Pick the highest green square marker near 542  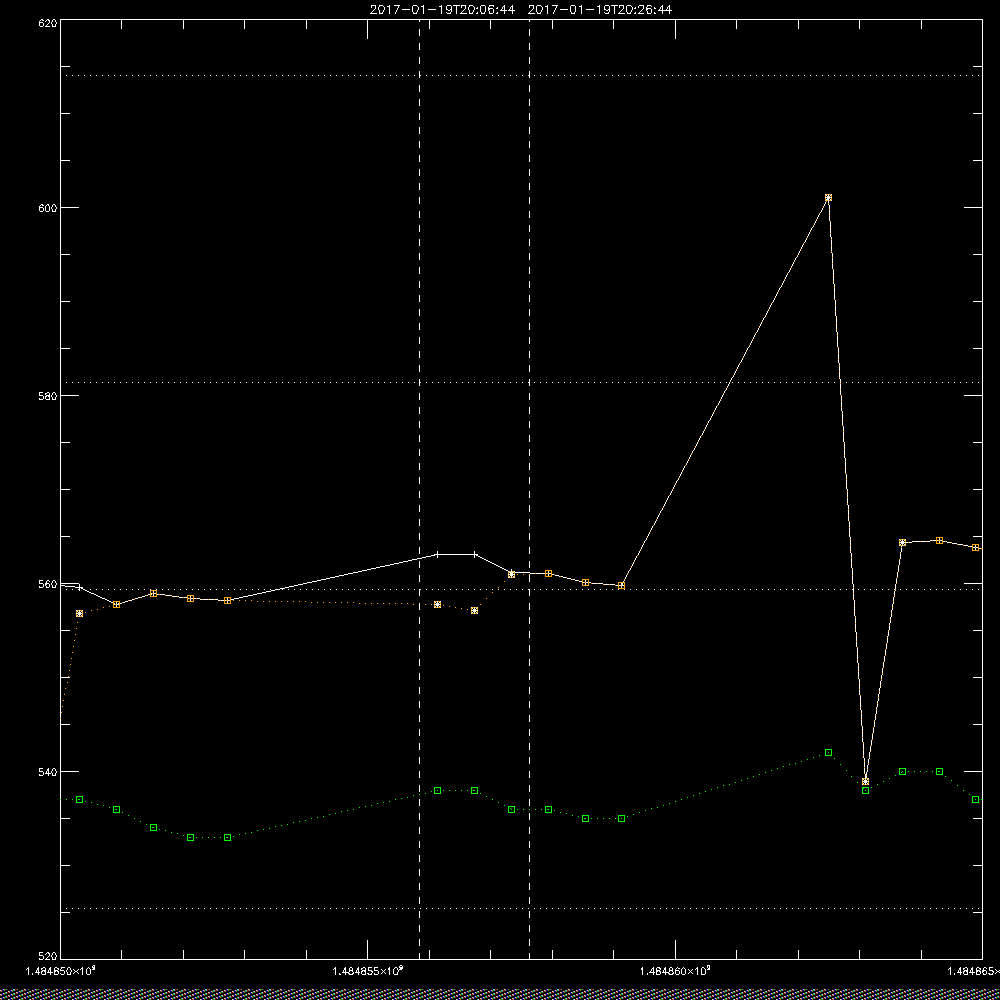click(828, 753)
